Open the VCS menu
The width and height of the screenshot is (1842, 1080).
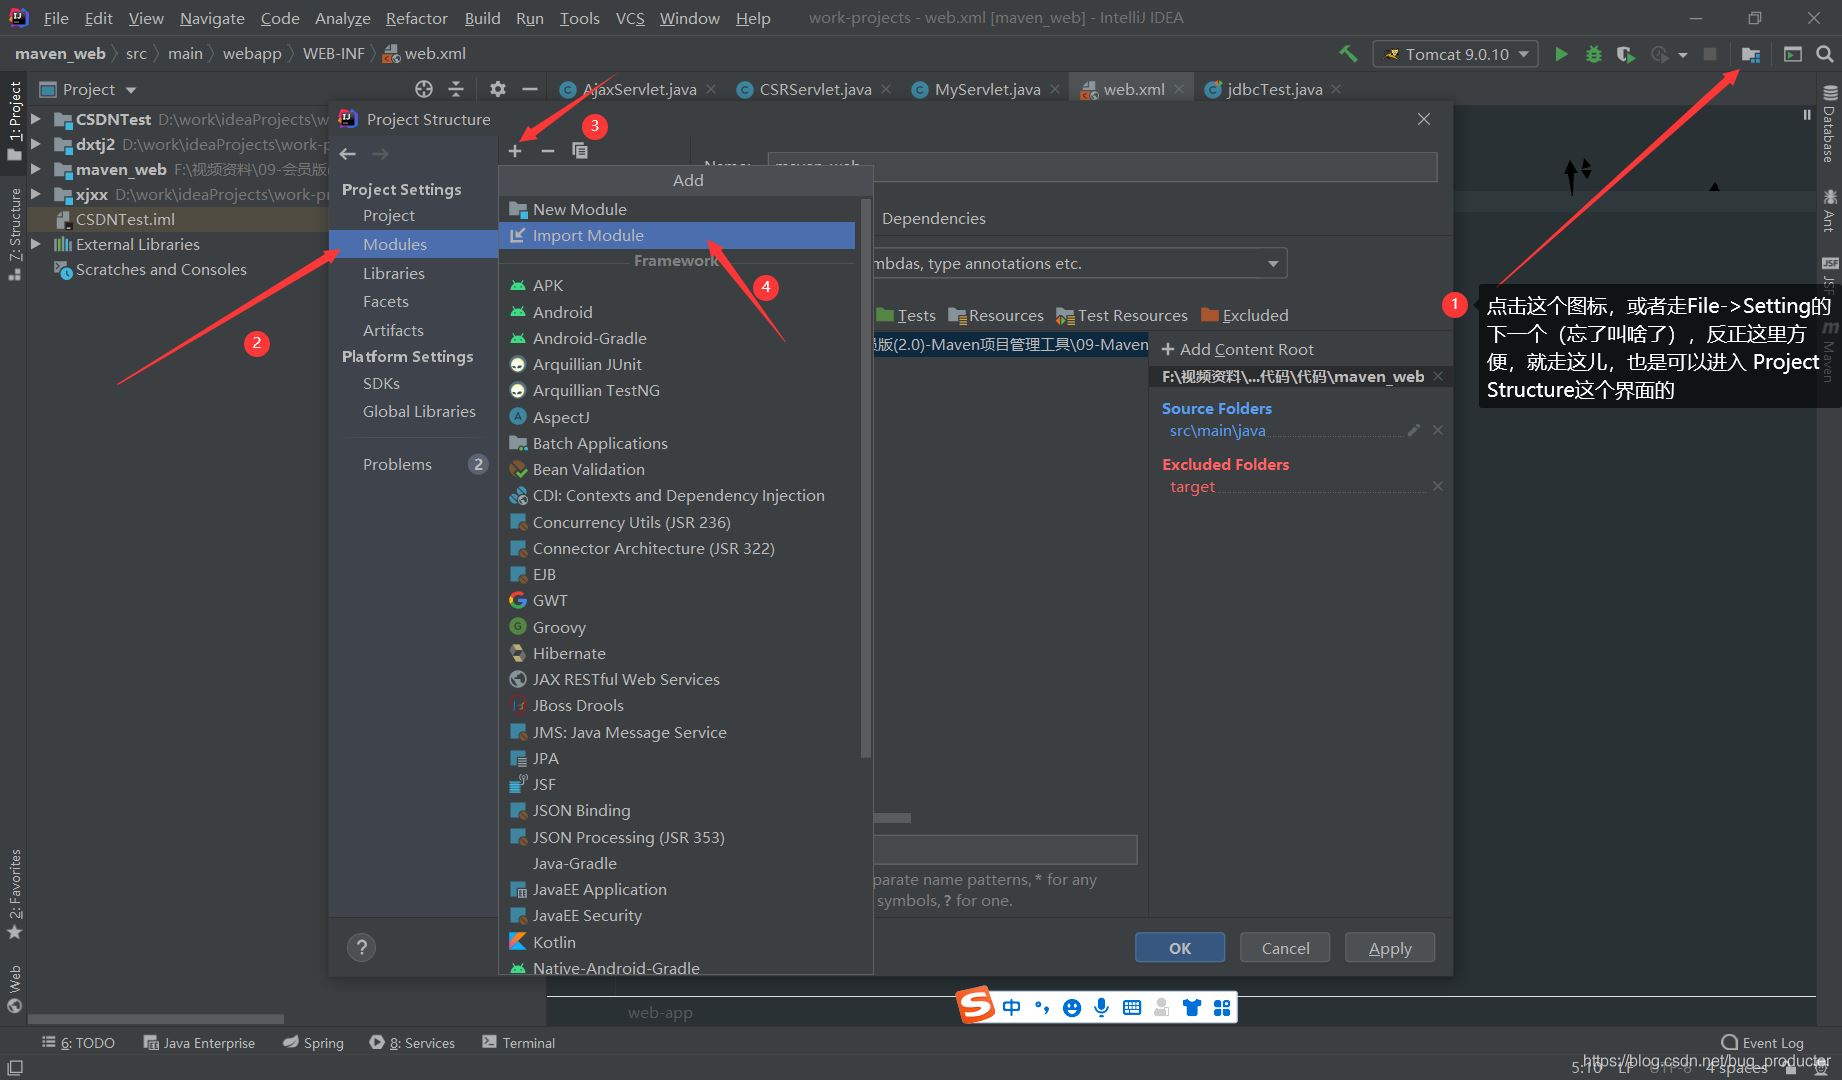click(x=630, y=18)
